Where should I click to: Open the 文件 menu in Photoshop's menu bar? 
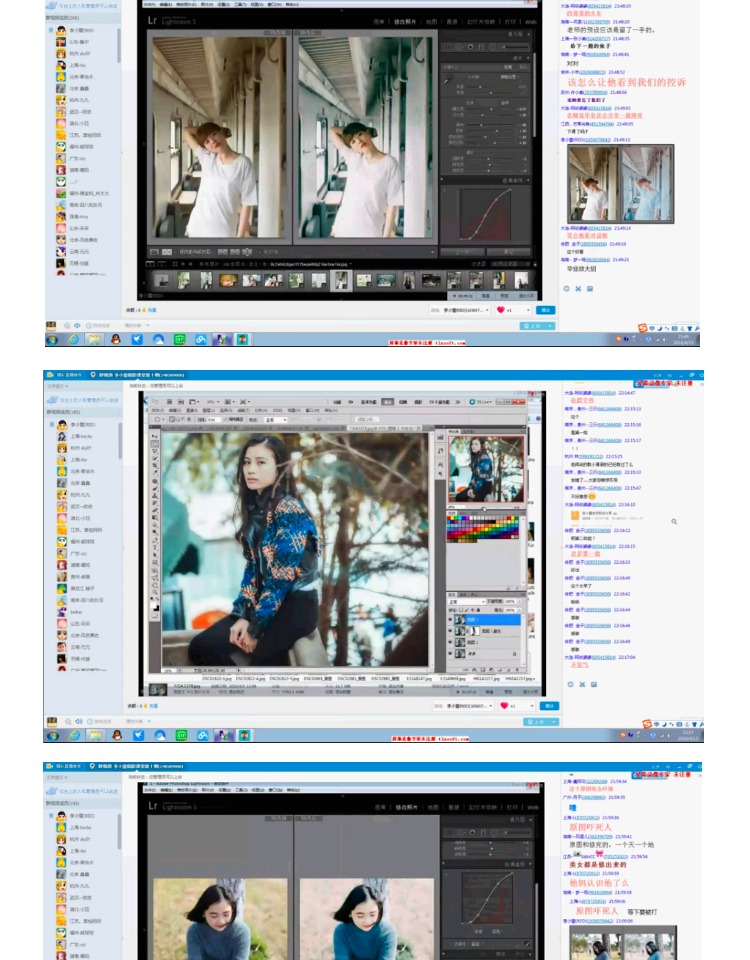(x=157, y=410)
